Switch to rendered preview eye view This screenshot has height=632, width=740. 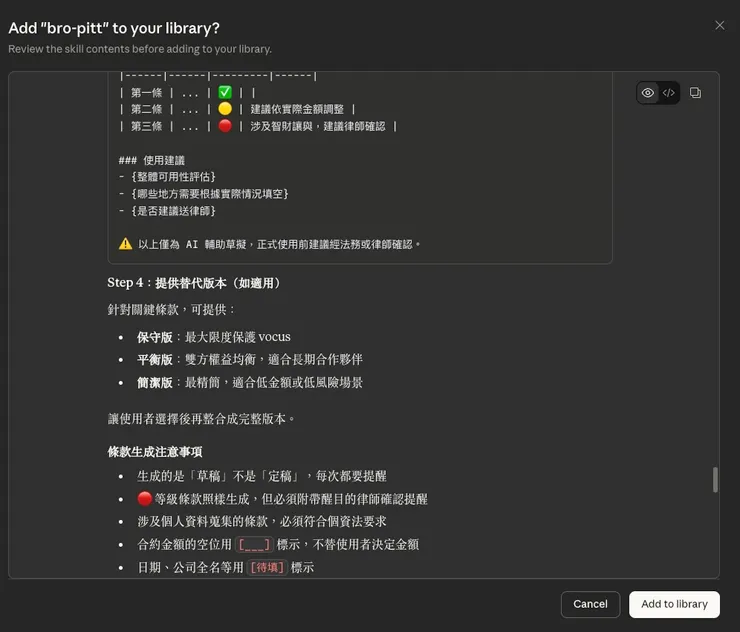point(648,93)
